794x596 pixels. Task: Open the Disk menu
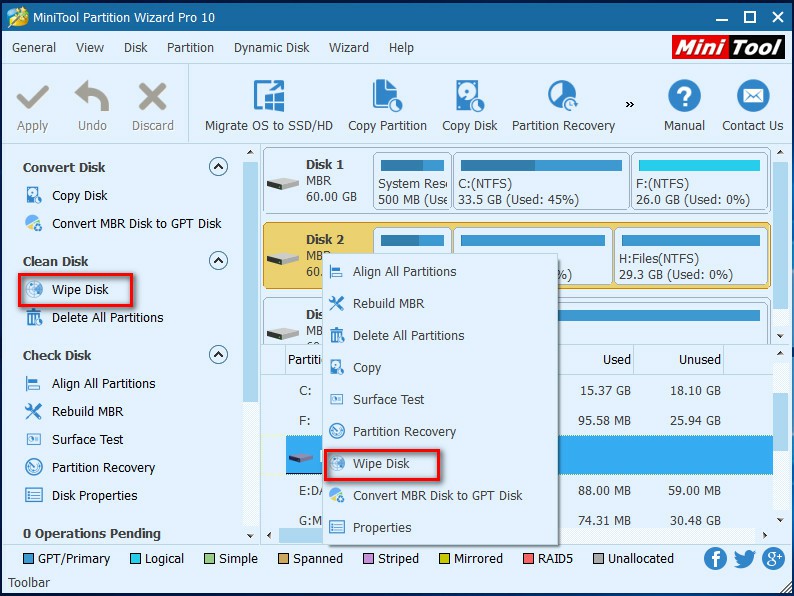click(x=136, y=48)
